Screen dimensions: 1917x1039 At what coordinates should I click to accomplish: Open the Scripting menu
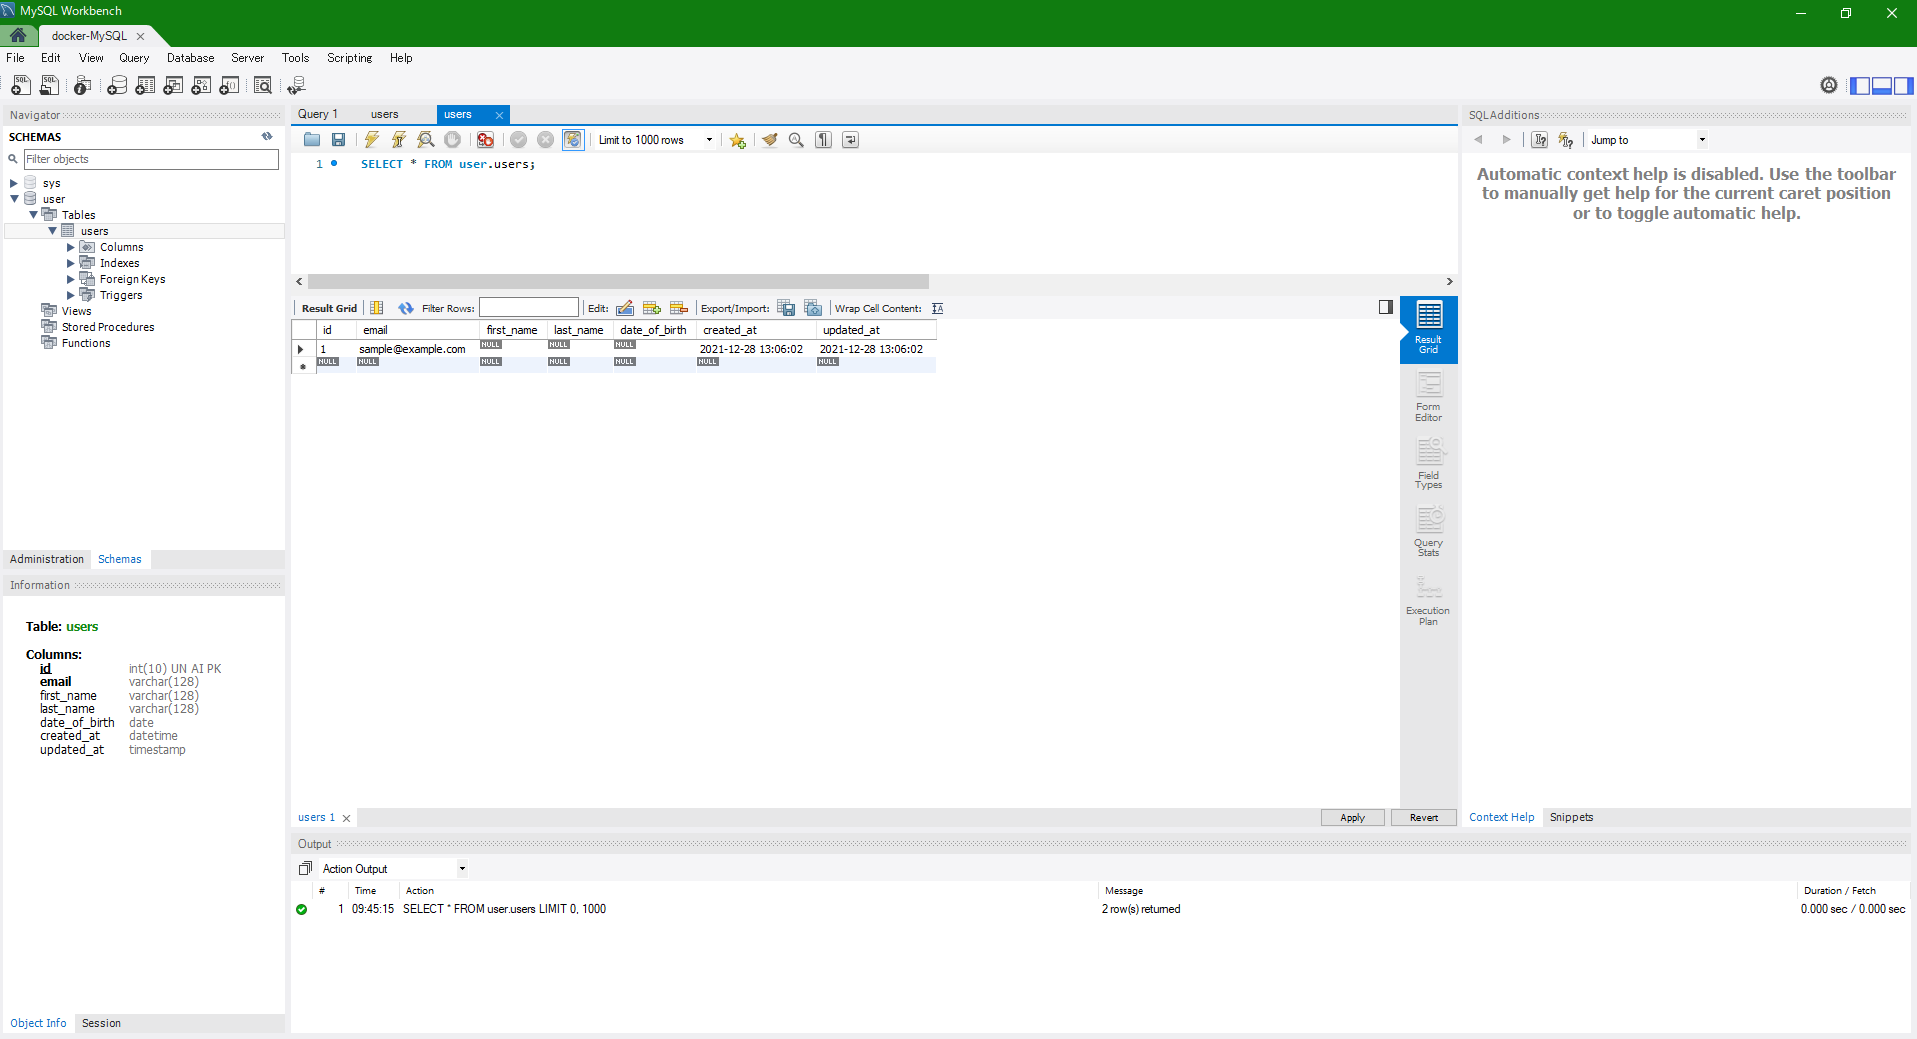coord(349,58)
